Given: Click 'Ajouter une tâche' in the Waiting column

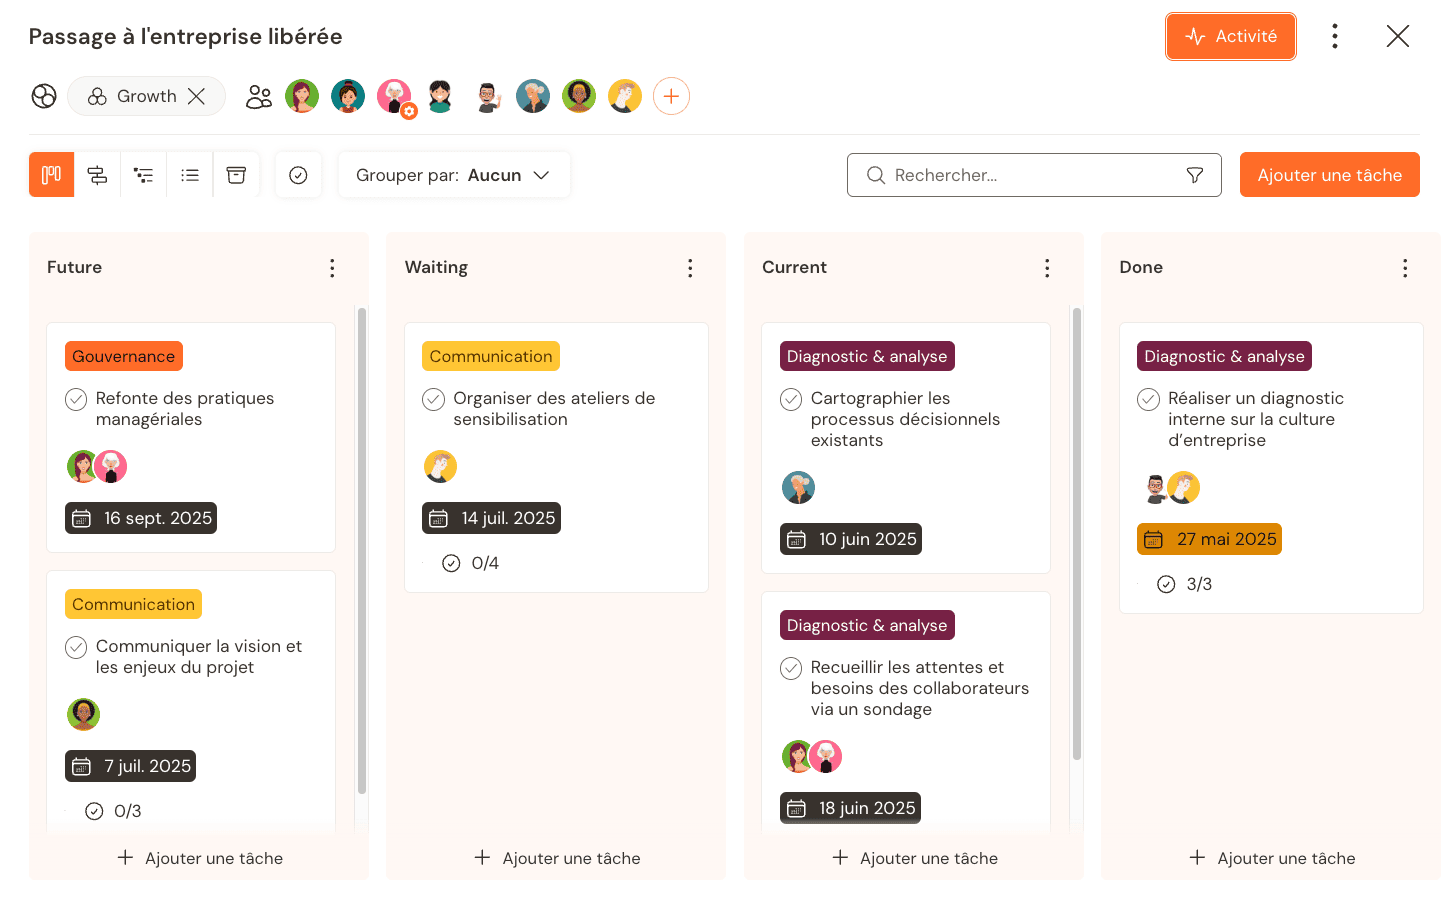Looking at the screenshot, I should point(556,858).
